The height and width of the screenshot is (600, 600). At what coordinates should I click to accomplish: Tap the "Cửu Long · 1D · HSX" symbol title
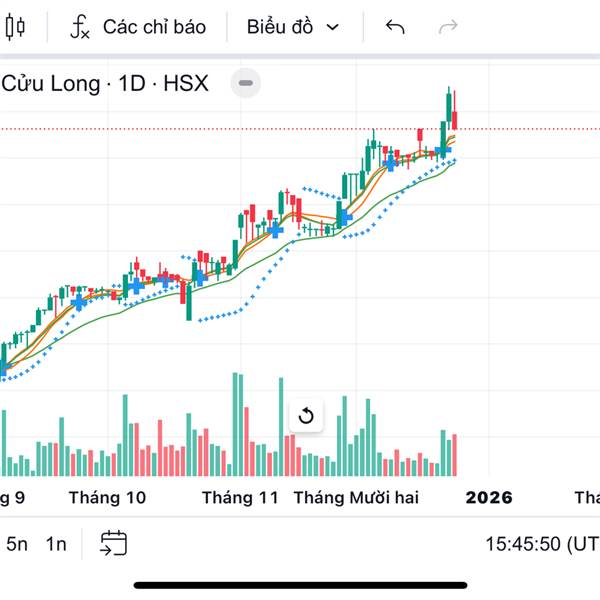click(105, 83)
